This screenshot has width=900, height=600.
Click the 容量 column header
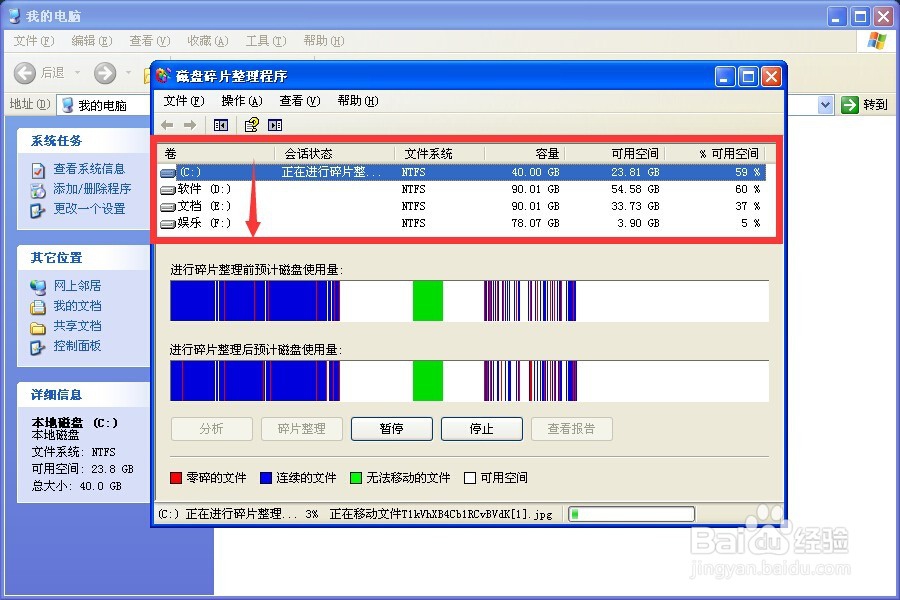point(547,152)
